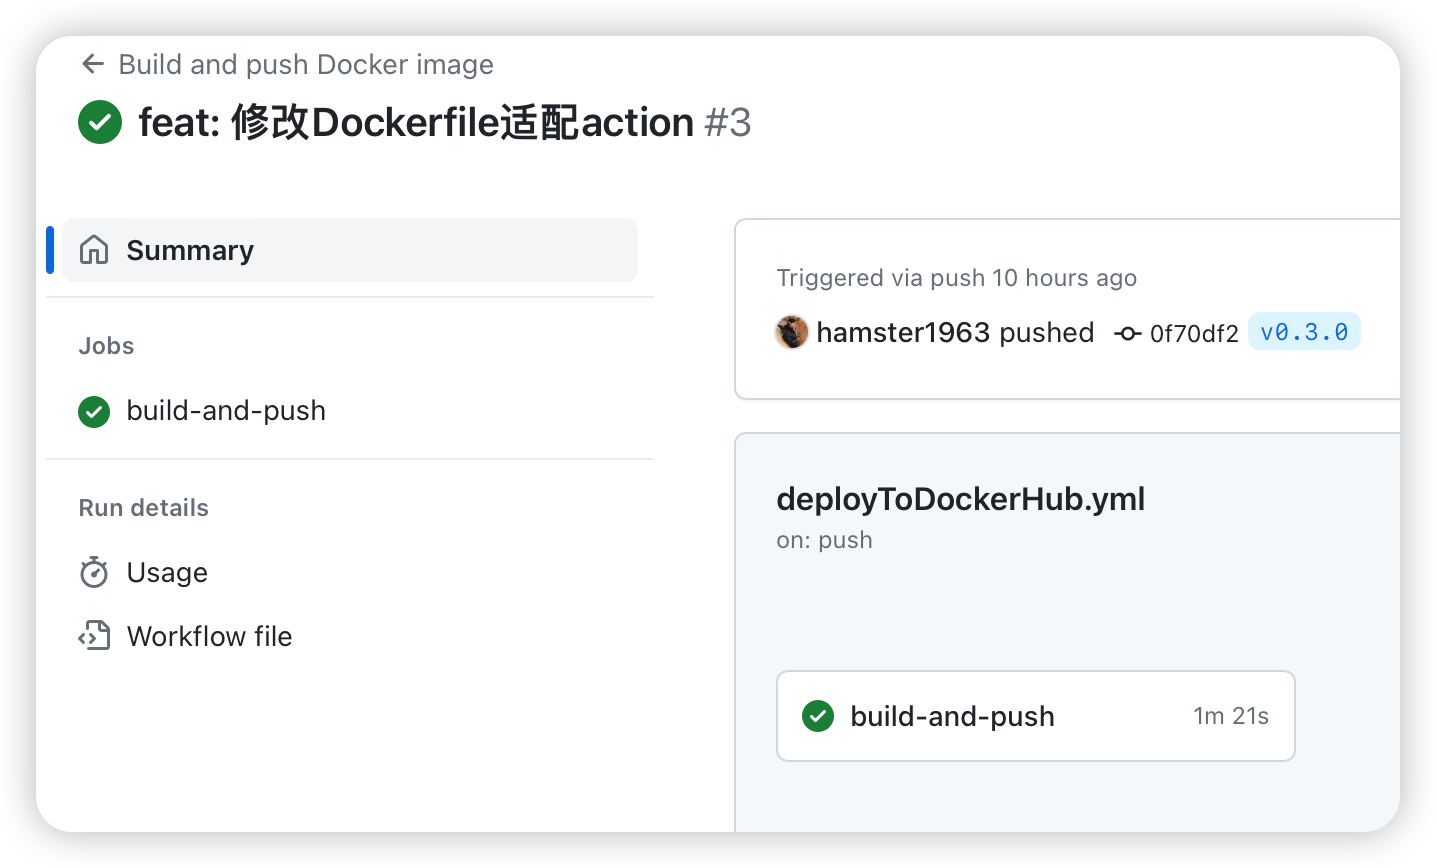1436x868 pixels.
Task: Open the Workflow file page
Action: pyautogui.click(x=209, y=636)
